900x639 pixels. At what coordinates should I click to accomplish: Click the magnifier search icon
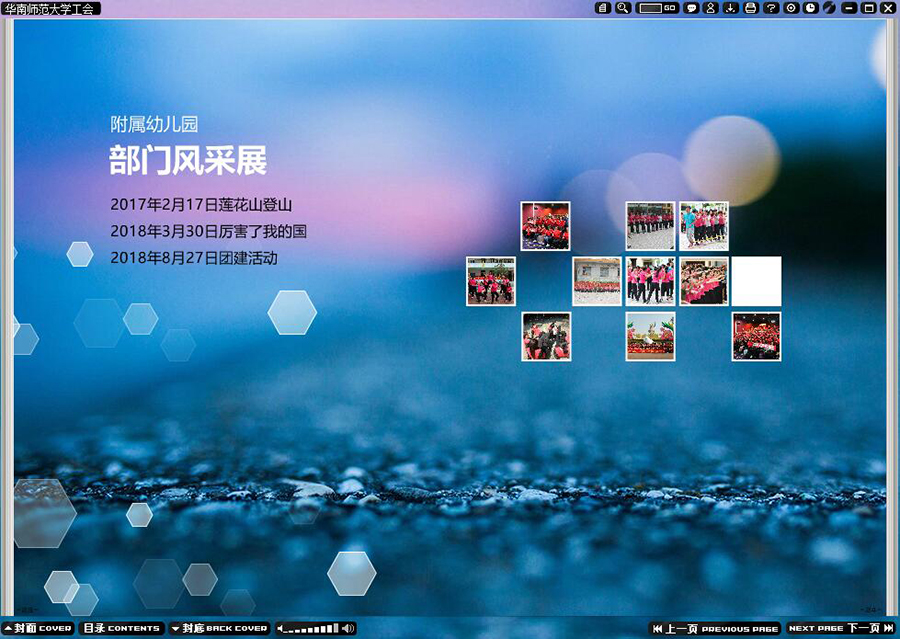pyautogui.click(x=623, y=8)
